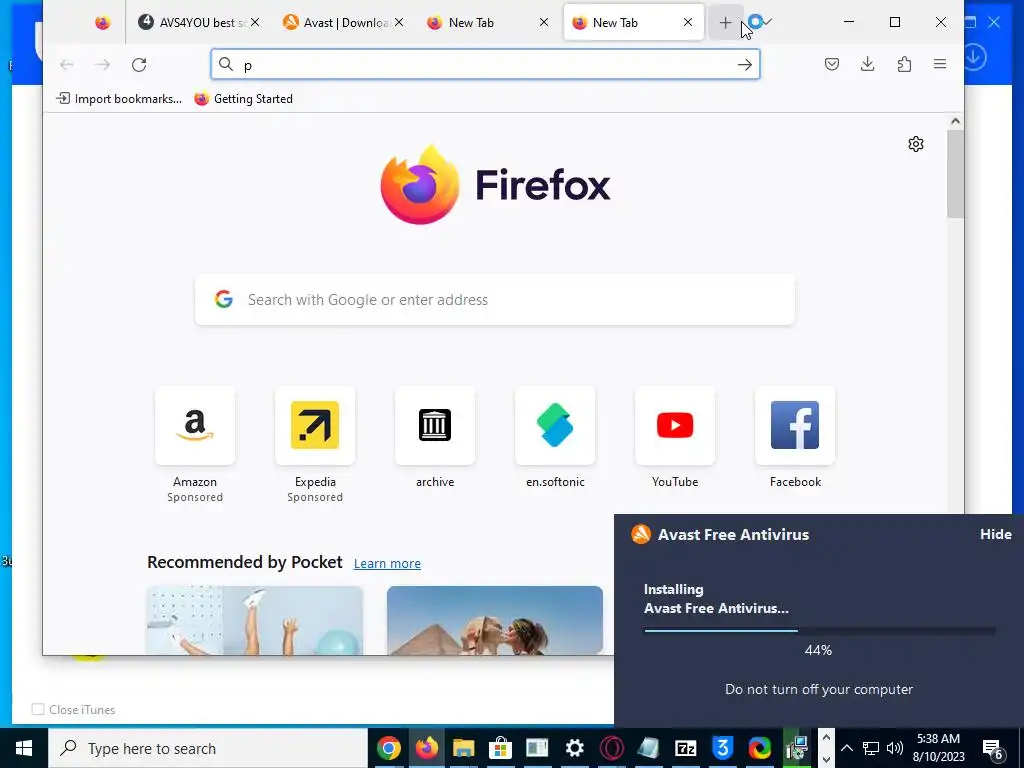
Task: Open File Explorer from the taskbar
Action: point(463,748)
